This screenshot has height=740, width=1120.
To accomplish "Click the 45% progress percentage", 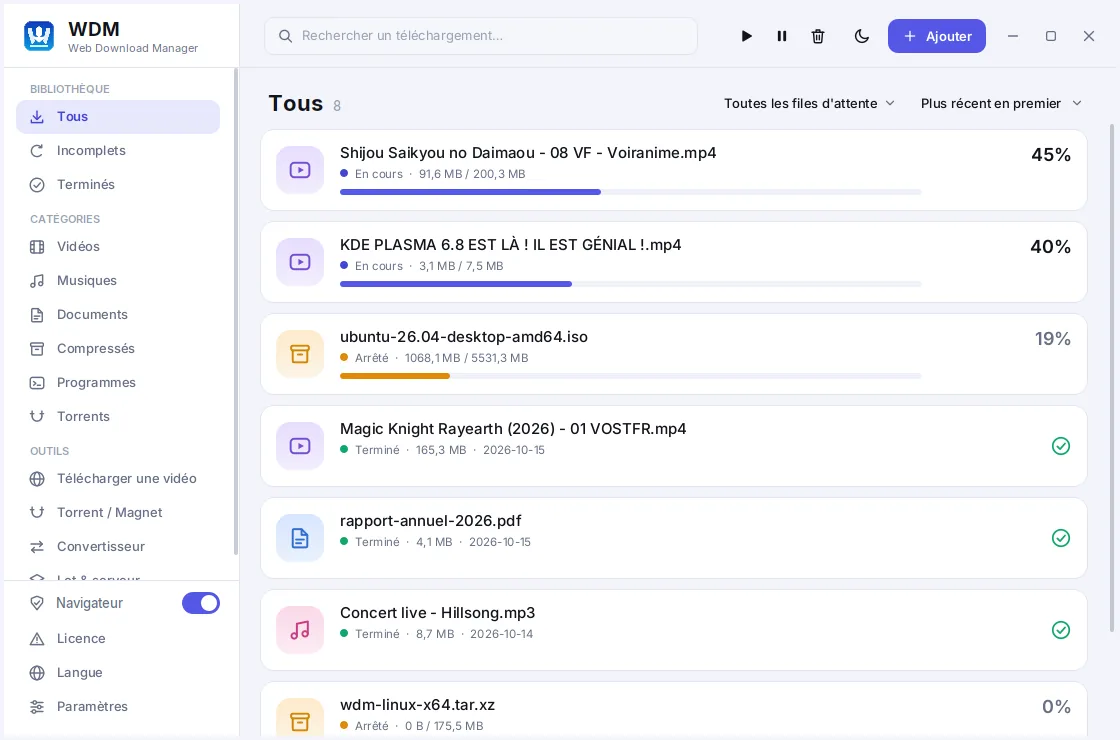I will click(x=1051, y=155).
